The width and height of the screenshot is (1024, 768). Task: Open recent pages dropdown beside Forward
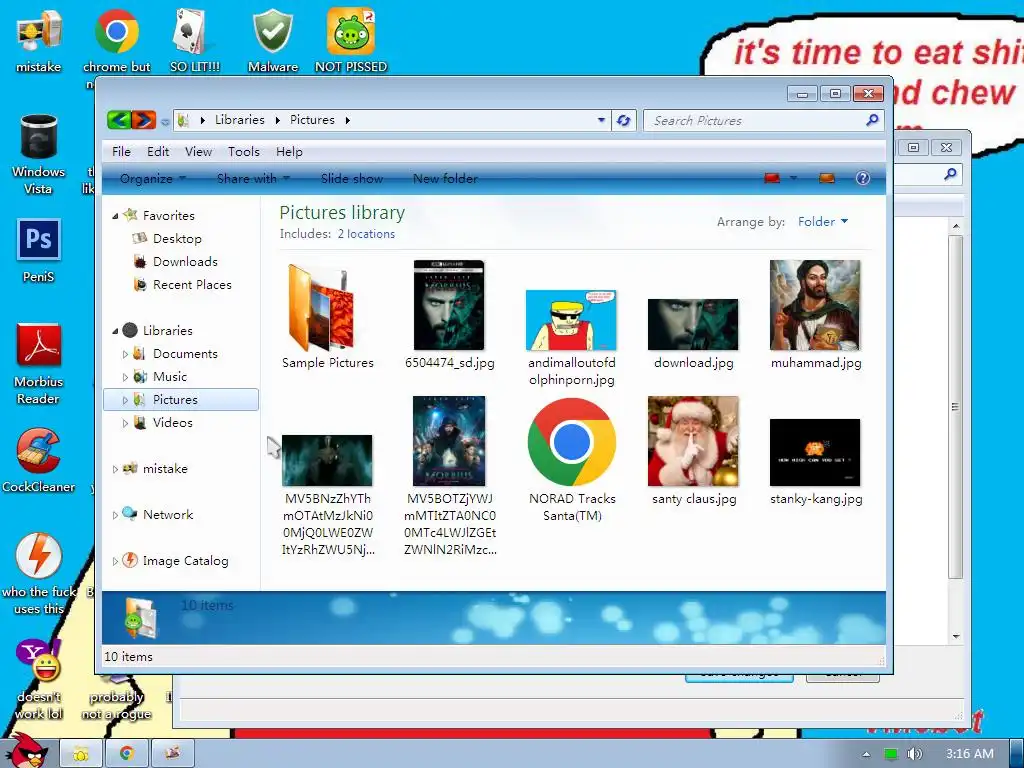(x=165, y=121)
